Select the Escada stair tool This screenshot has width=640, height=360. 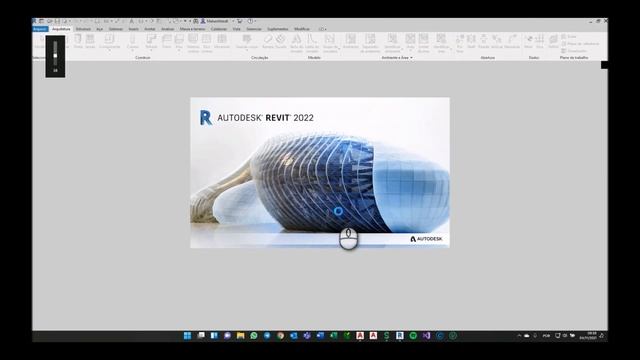[x=280, y=41]
